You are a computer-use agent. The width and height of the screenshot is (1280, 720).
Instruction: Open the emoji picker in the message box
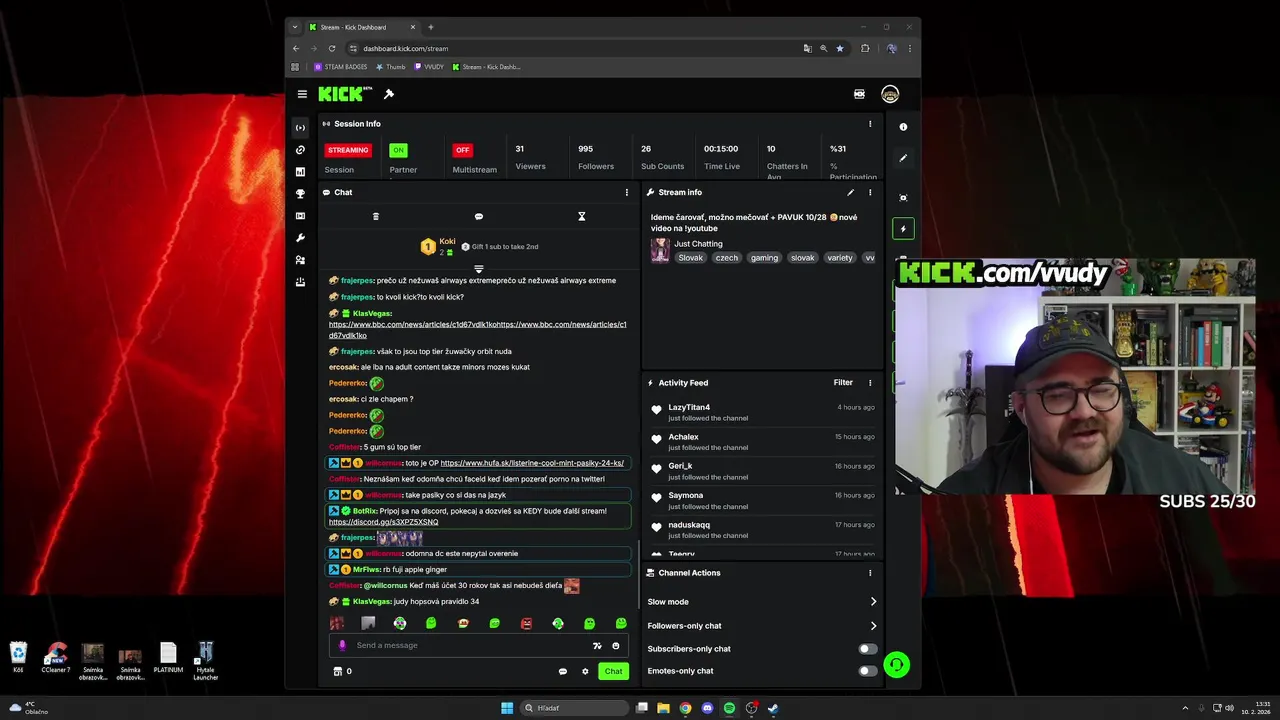pyautogui.click(x=616, y=646)
